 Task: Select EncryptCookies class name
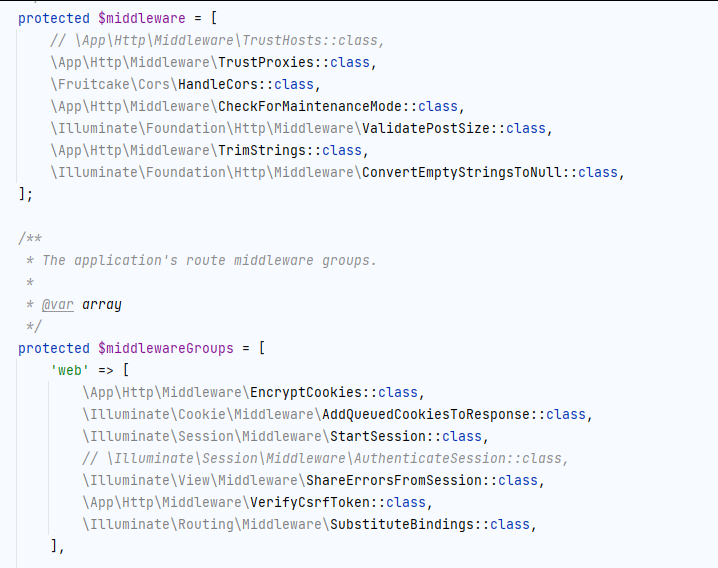306,392
